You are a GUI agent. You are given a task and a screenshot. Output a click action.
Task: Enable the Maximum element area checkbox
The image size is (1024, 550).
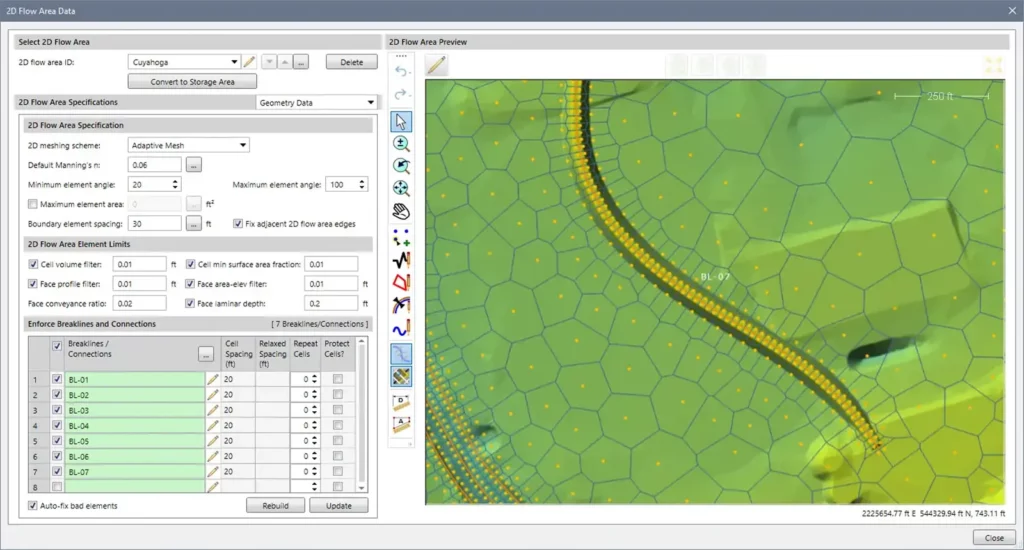pyautogui.click(x=33, y=204)
